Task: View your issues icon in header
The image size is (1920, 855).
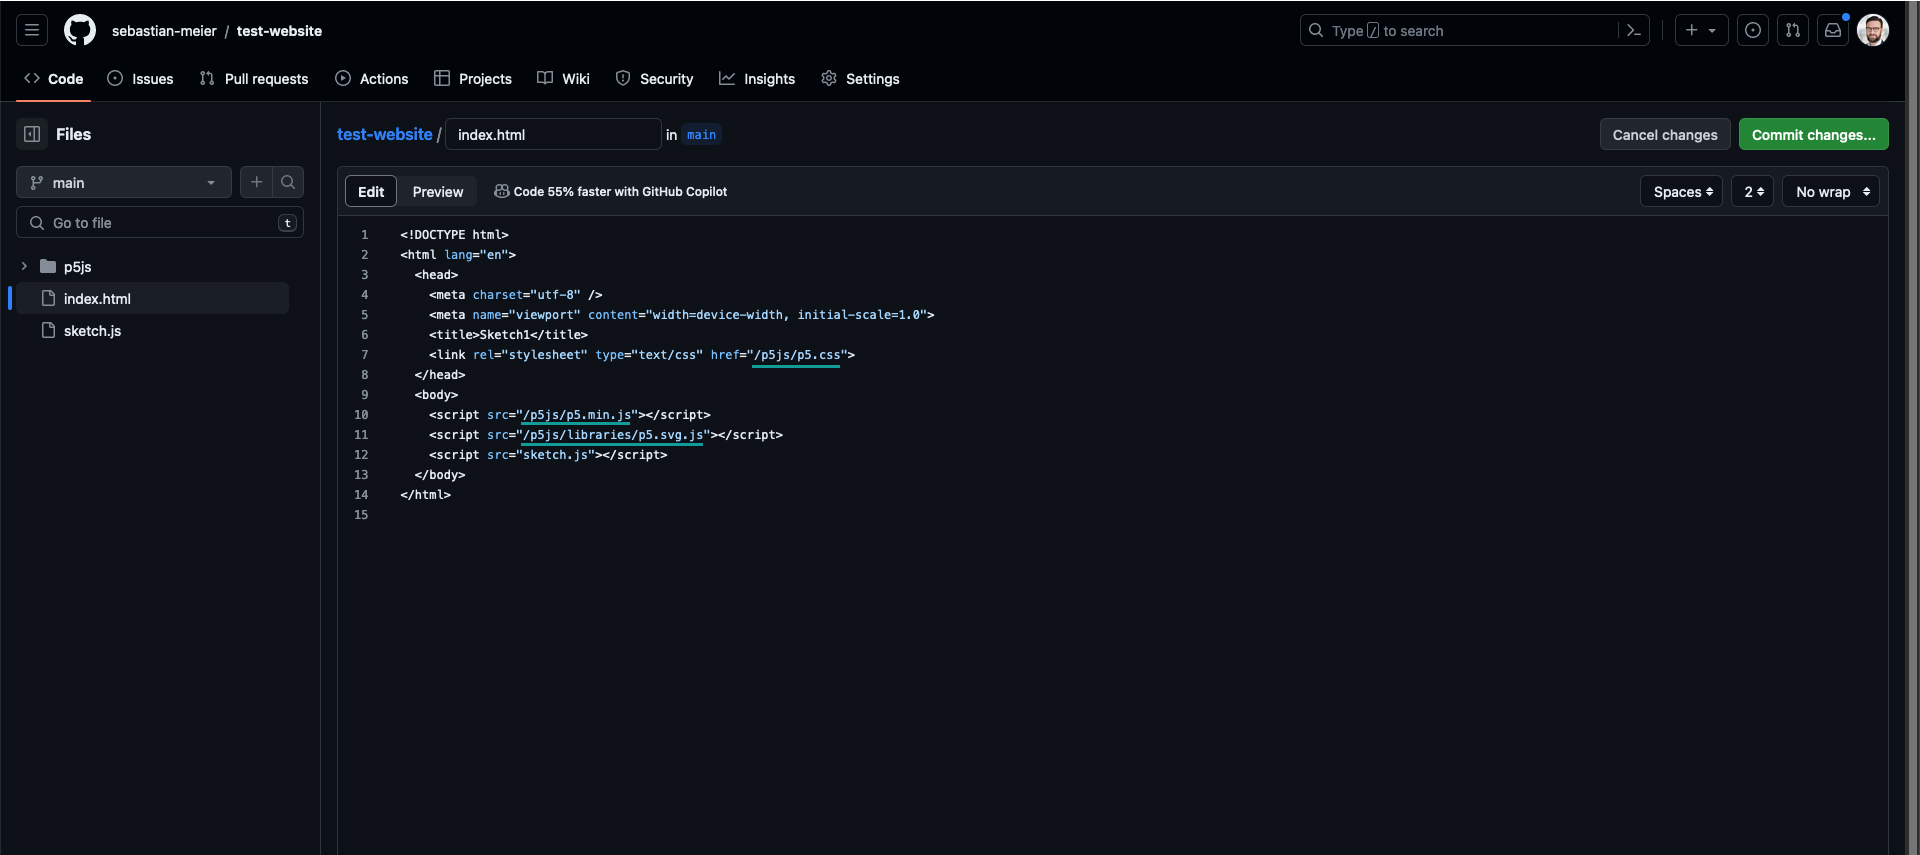Action: coord(1753,30)
